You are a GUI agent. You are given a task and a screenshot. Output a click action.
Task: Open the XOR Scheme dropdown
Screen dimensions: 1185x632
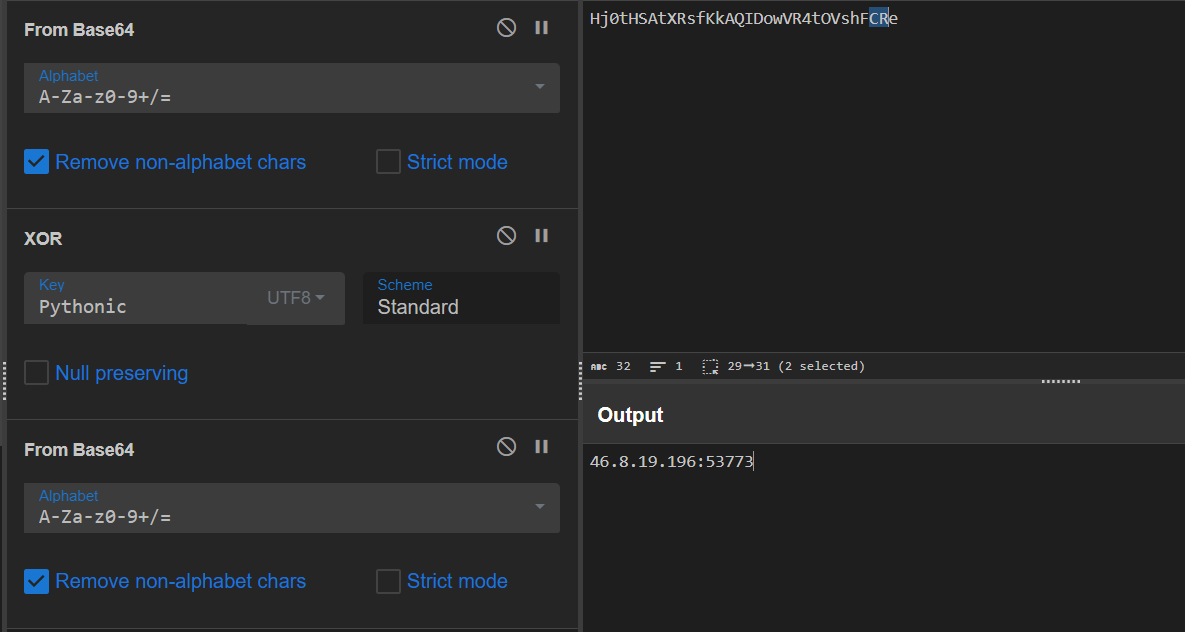tap(460, 298)
